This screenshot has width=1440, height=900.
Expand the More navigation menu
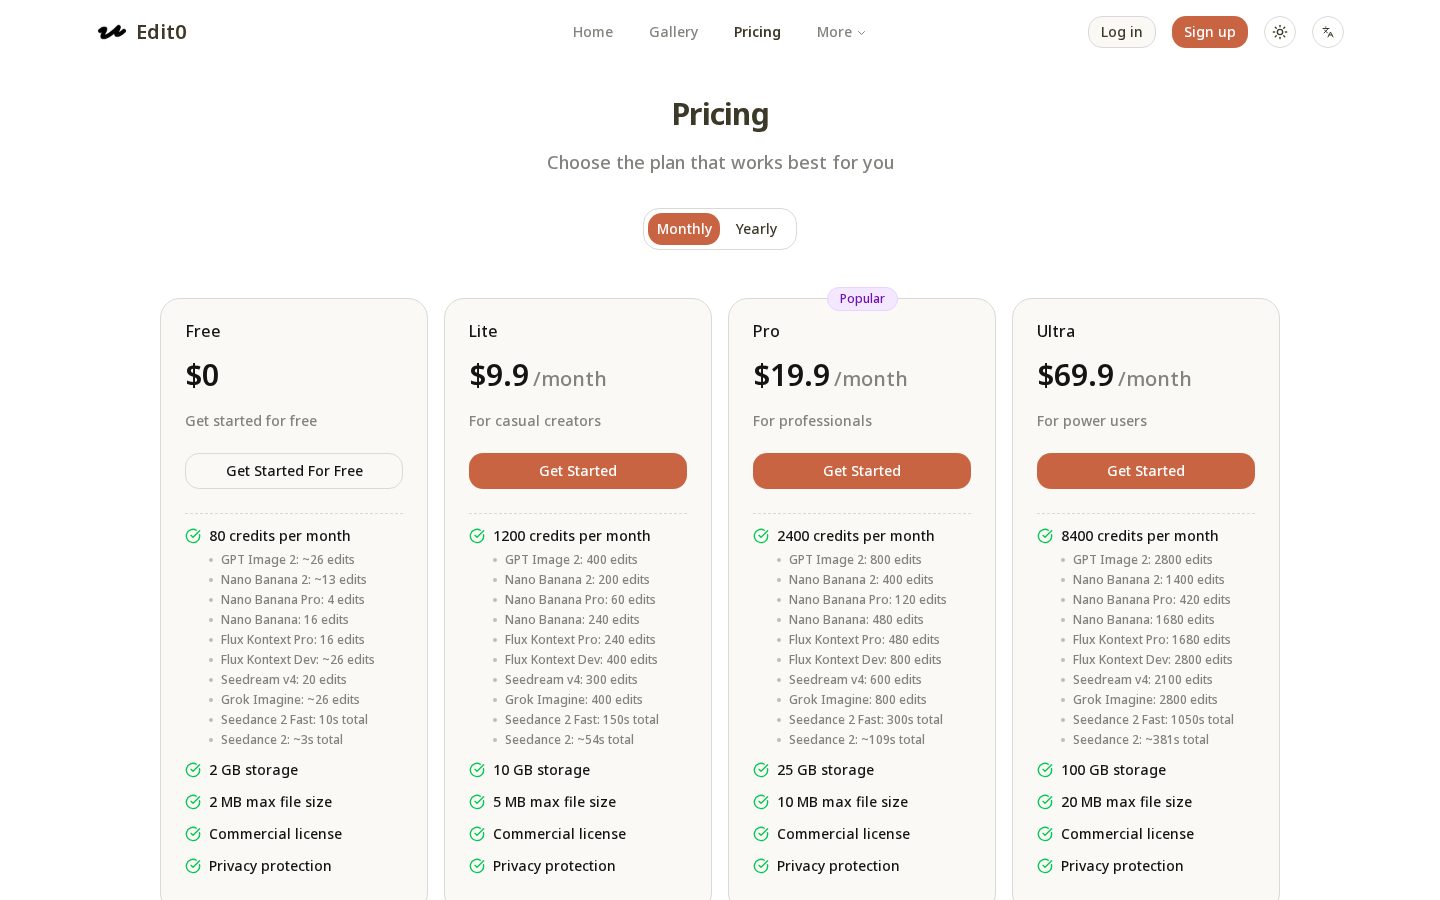[841, 32]
